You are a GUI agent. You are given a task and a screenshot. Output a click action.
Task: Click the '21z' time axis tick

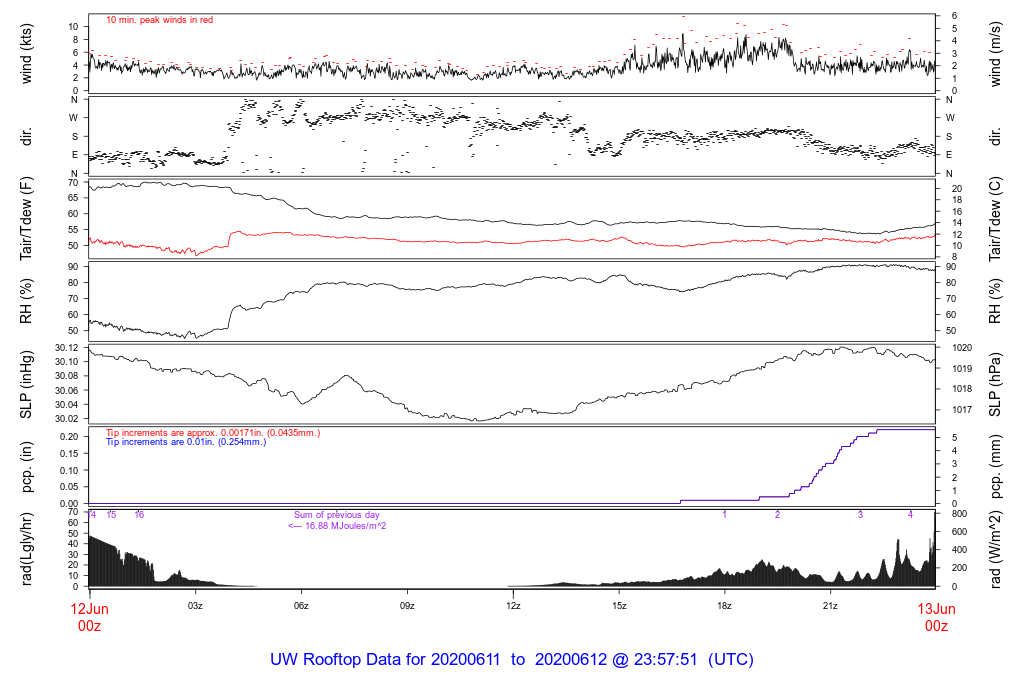coord(830,606)
